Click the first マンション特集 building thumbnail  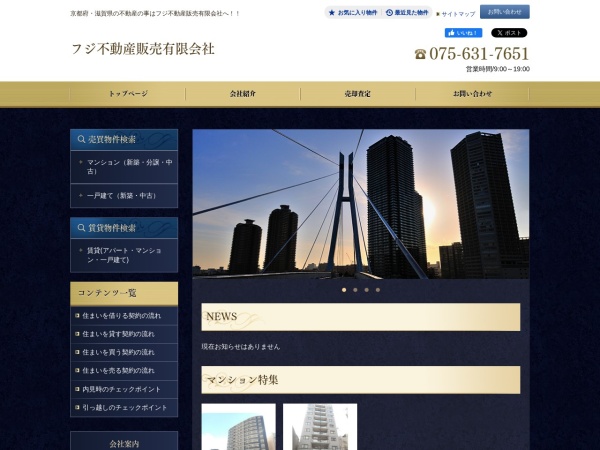[238, 427]
